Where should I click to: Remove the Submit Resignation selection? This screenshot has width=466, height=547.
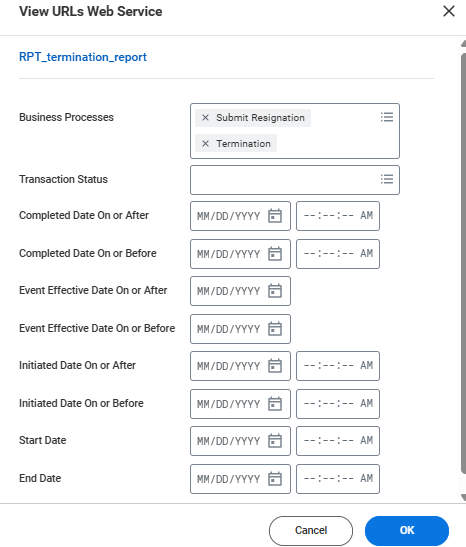[205, 118]
